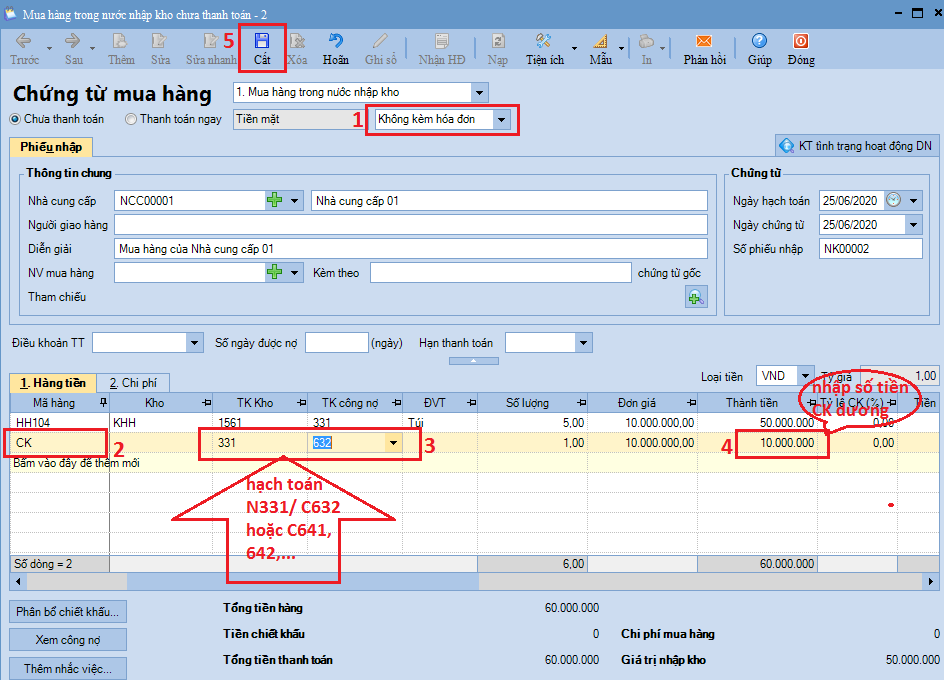The image size is (944, 680).
Task: Select Thanh toán ngay radio option
Action: tap(131, 119)
